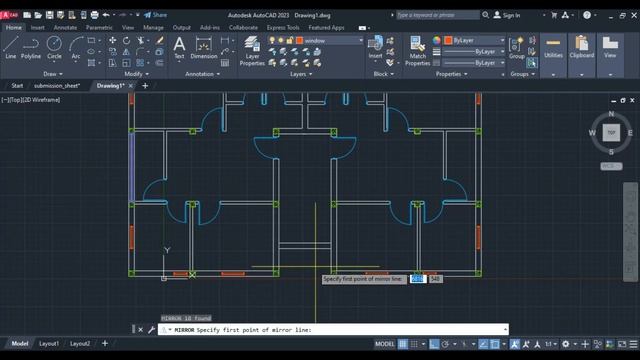
Task: Toggle grid display in status bar
Action: [402, 344]
